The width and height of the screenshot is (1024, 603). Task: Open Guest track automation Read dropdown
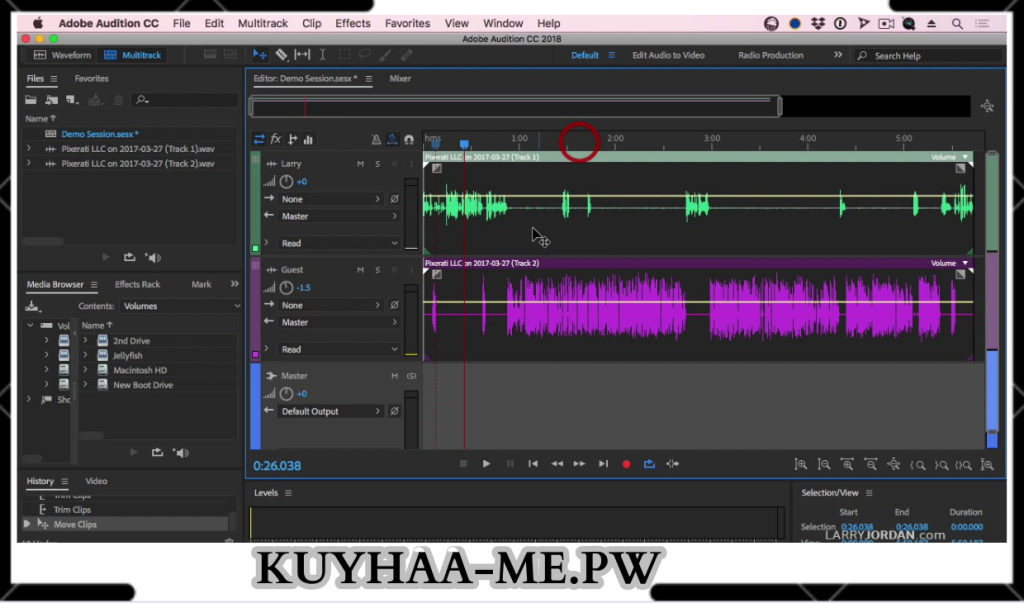[338, 350]
